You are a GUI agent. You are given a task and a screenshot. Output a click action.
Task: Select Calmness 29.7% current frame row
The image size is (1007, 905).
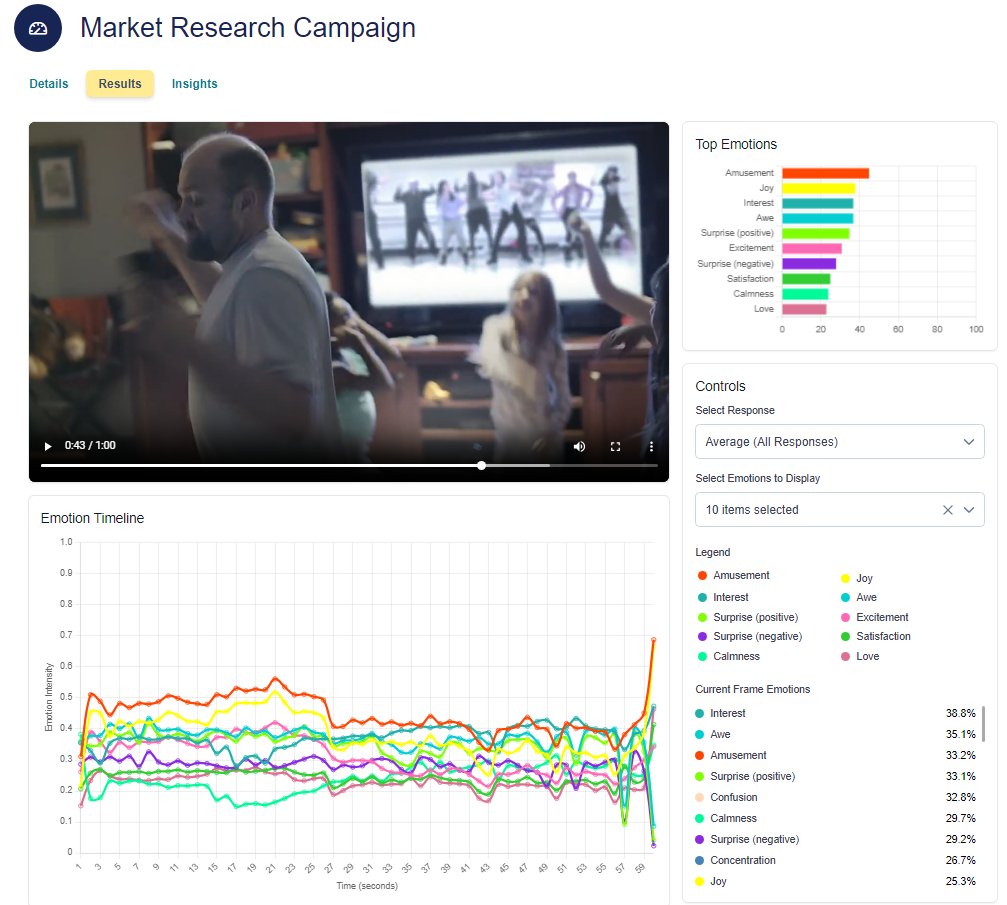[836, 818]
